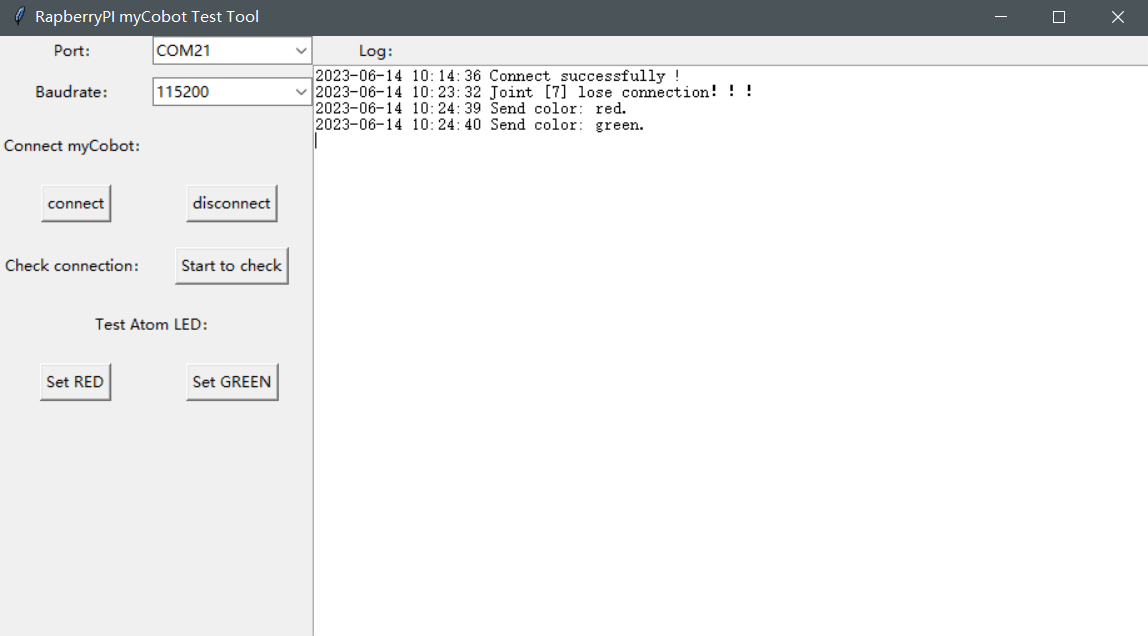The image size is (1148, 636).
Task: Start the connection check
Action: point(231,266)
